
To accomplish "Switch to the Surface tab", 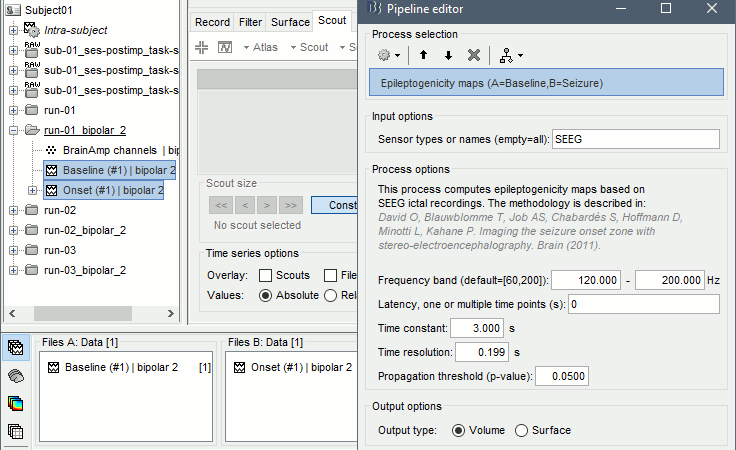I will (290, 22).
